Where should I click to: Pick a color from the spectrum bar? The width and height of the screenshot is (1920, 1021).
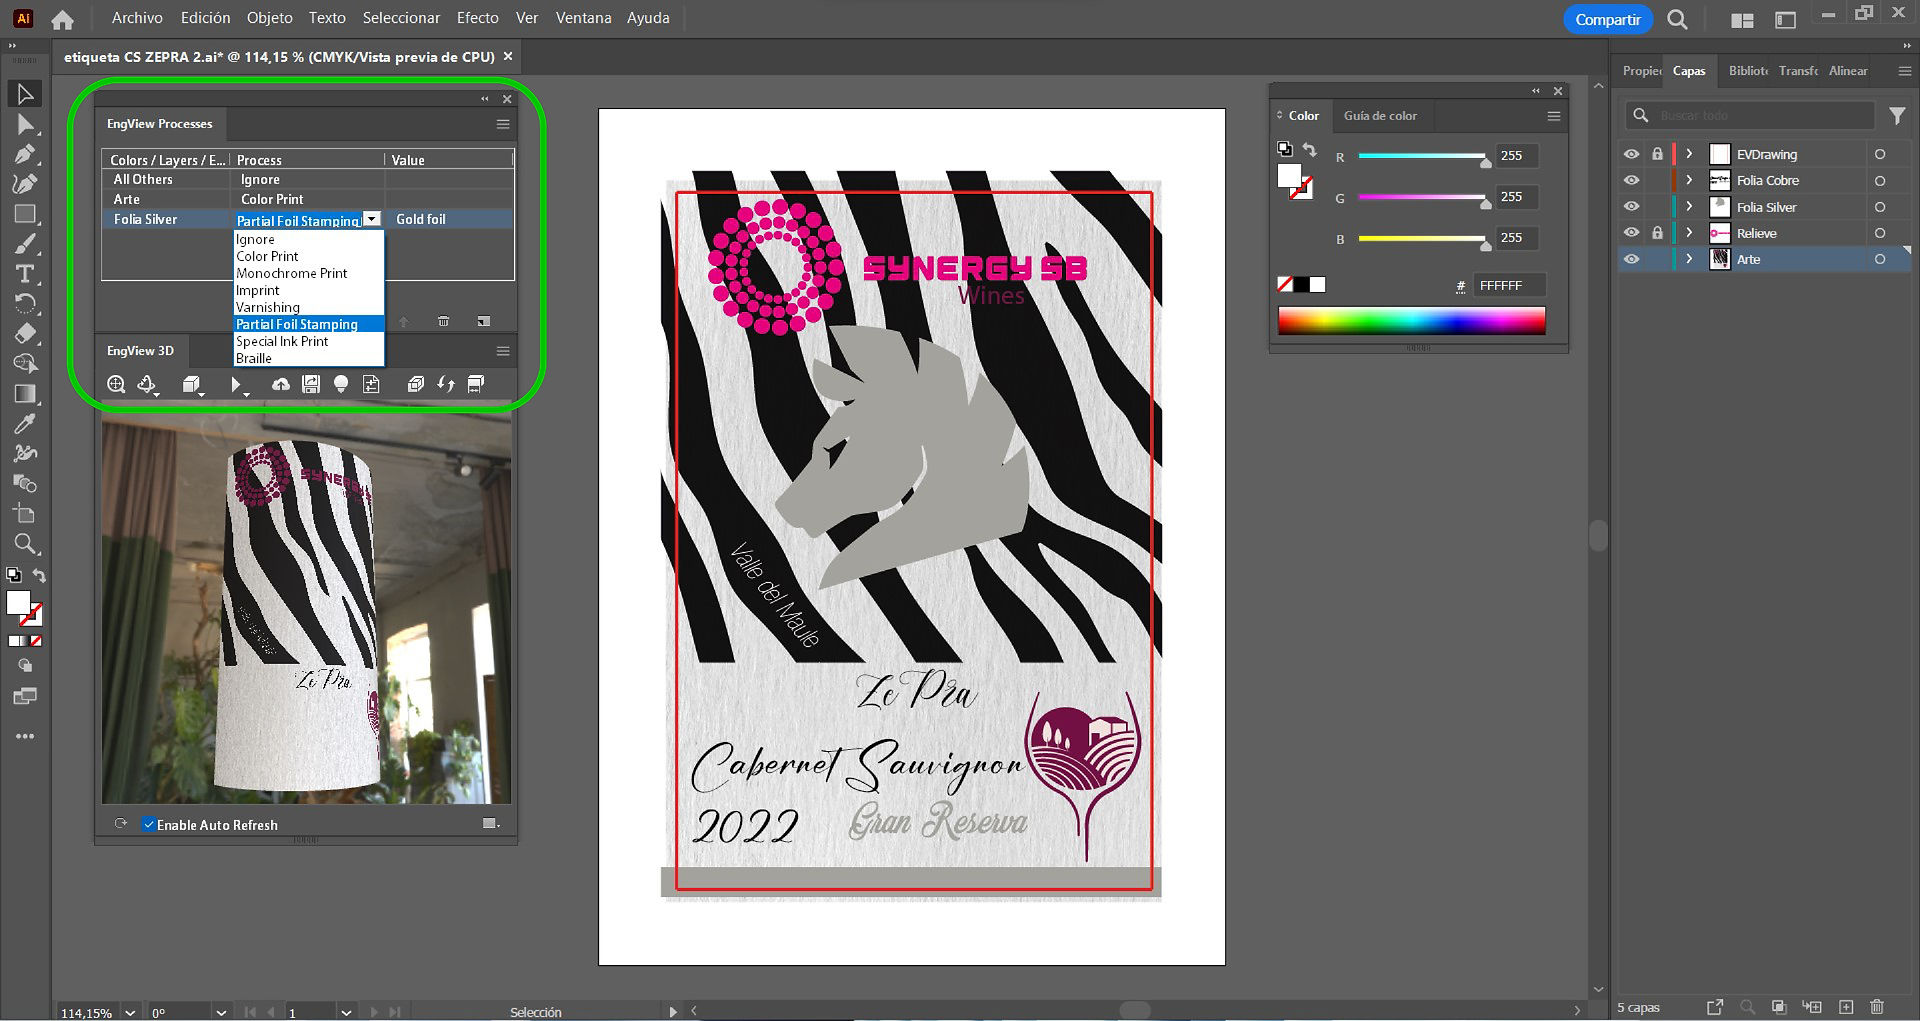point(1411,320)
